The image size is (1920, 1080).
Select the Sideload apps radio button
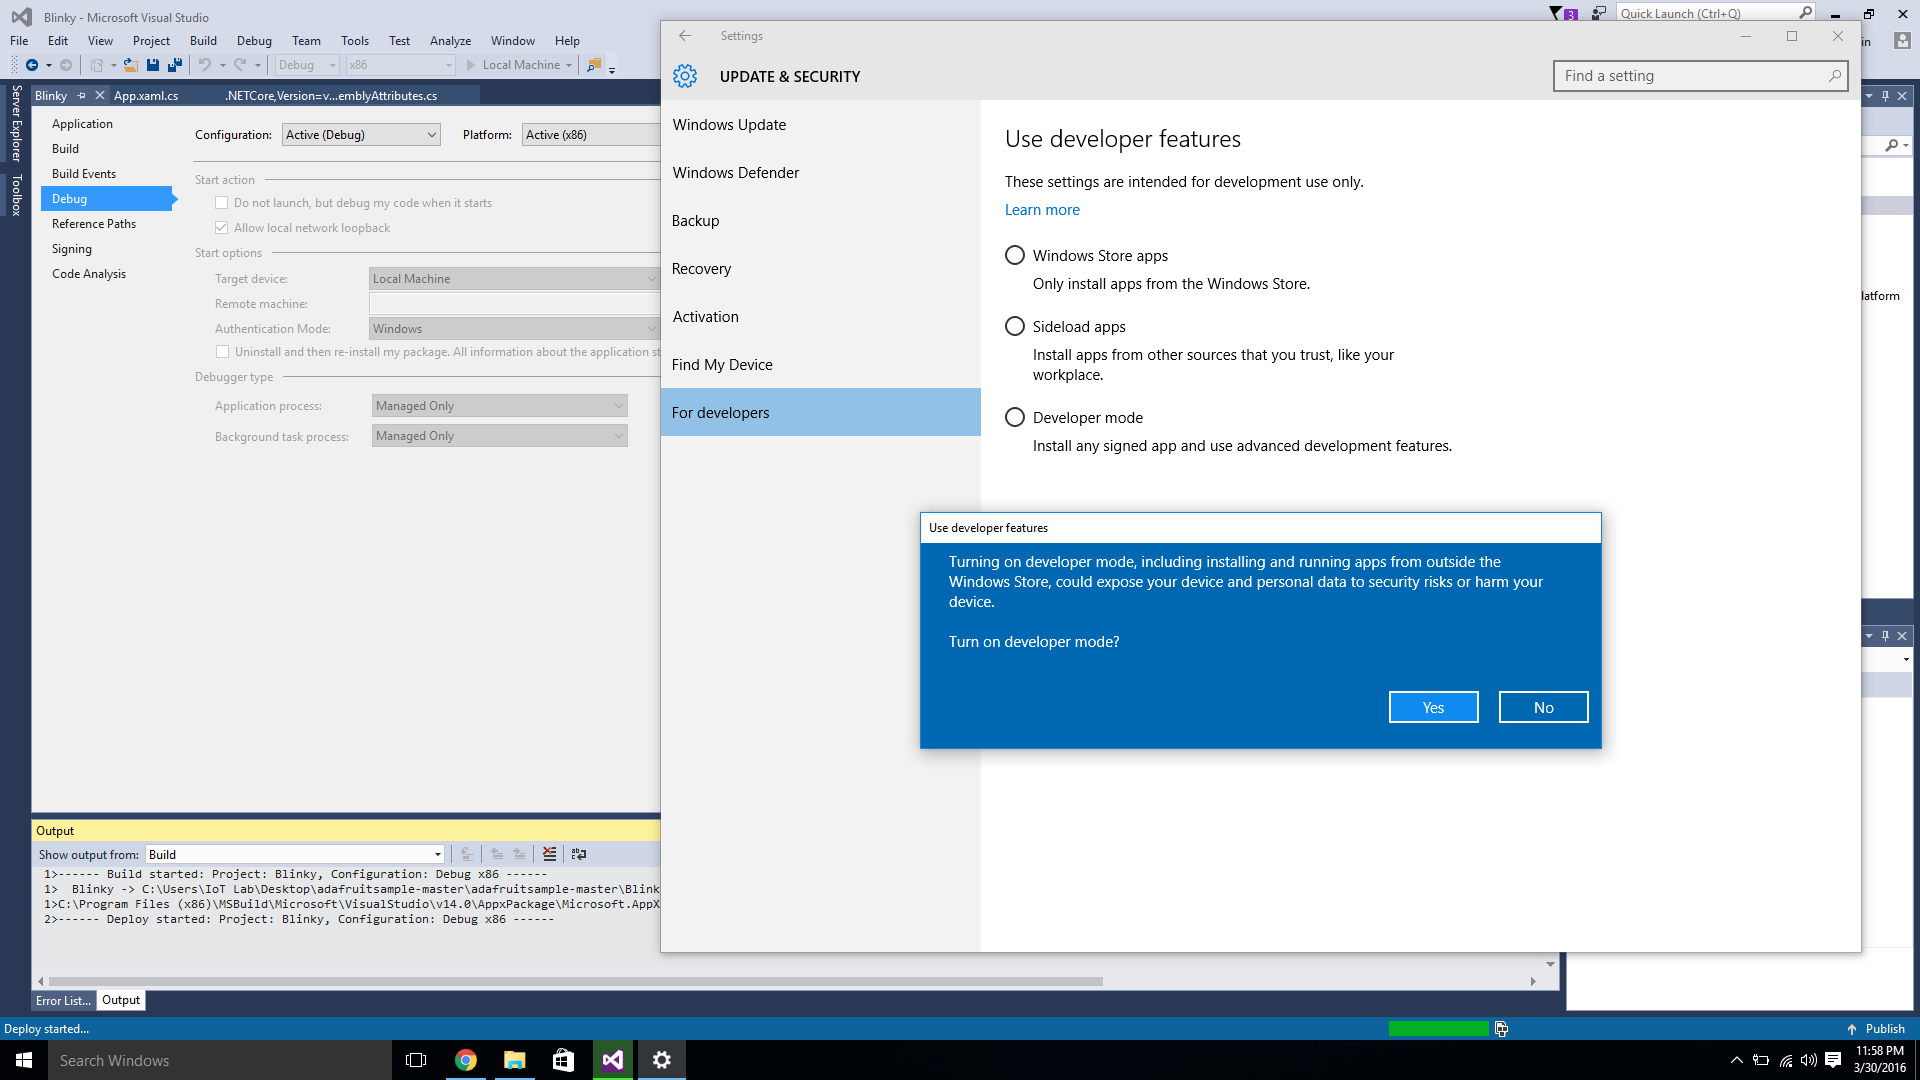(1013, 326)
